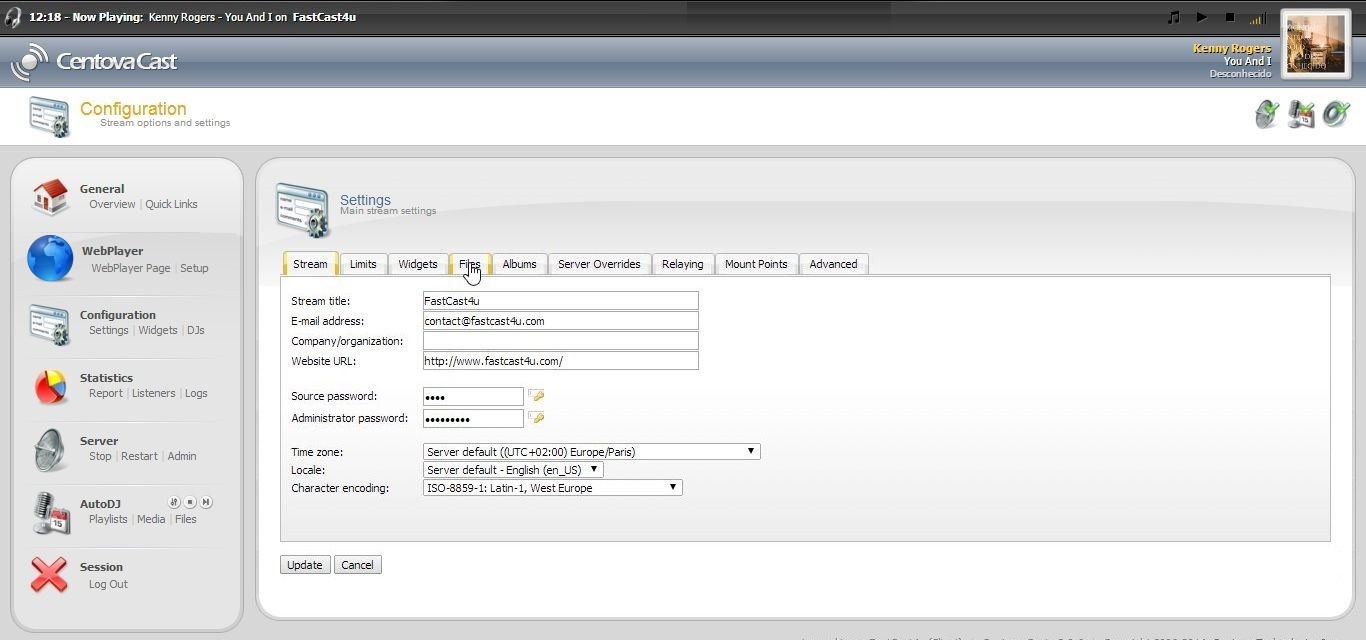
Task: Click the Administrator password field
Action: (473, 418)
